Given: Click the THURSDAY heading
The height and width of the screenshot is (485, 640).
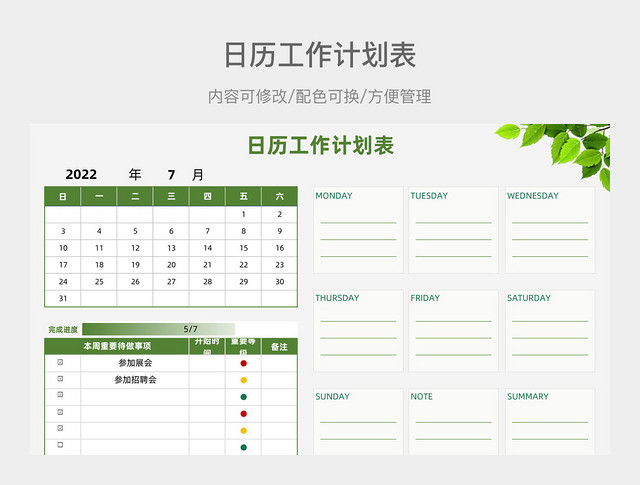Looking at the screenshot, I should (x=337, y=298).
